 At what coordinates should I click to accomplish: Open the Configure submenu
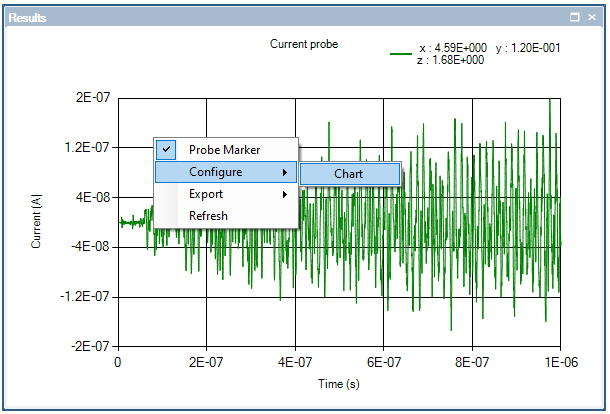226,172
